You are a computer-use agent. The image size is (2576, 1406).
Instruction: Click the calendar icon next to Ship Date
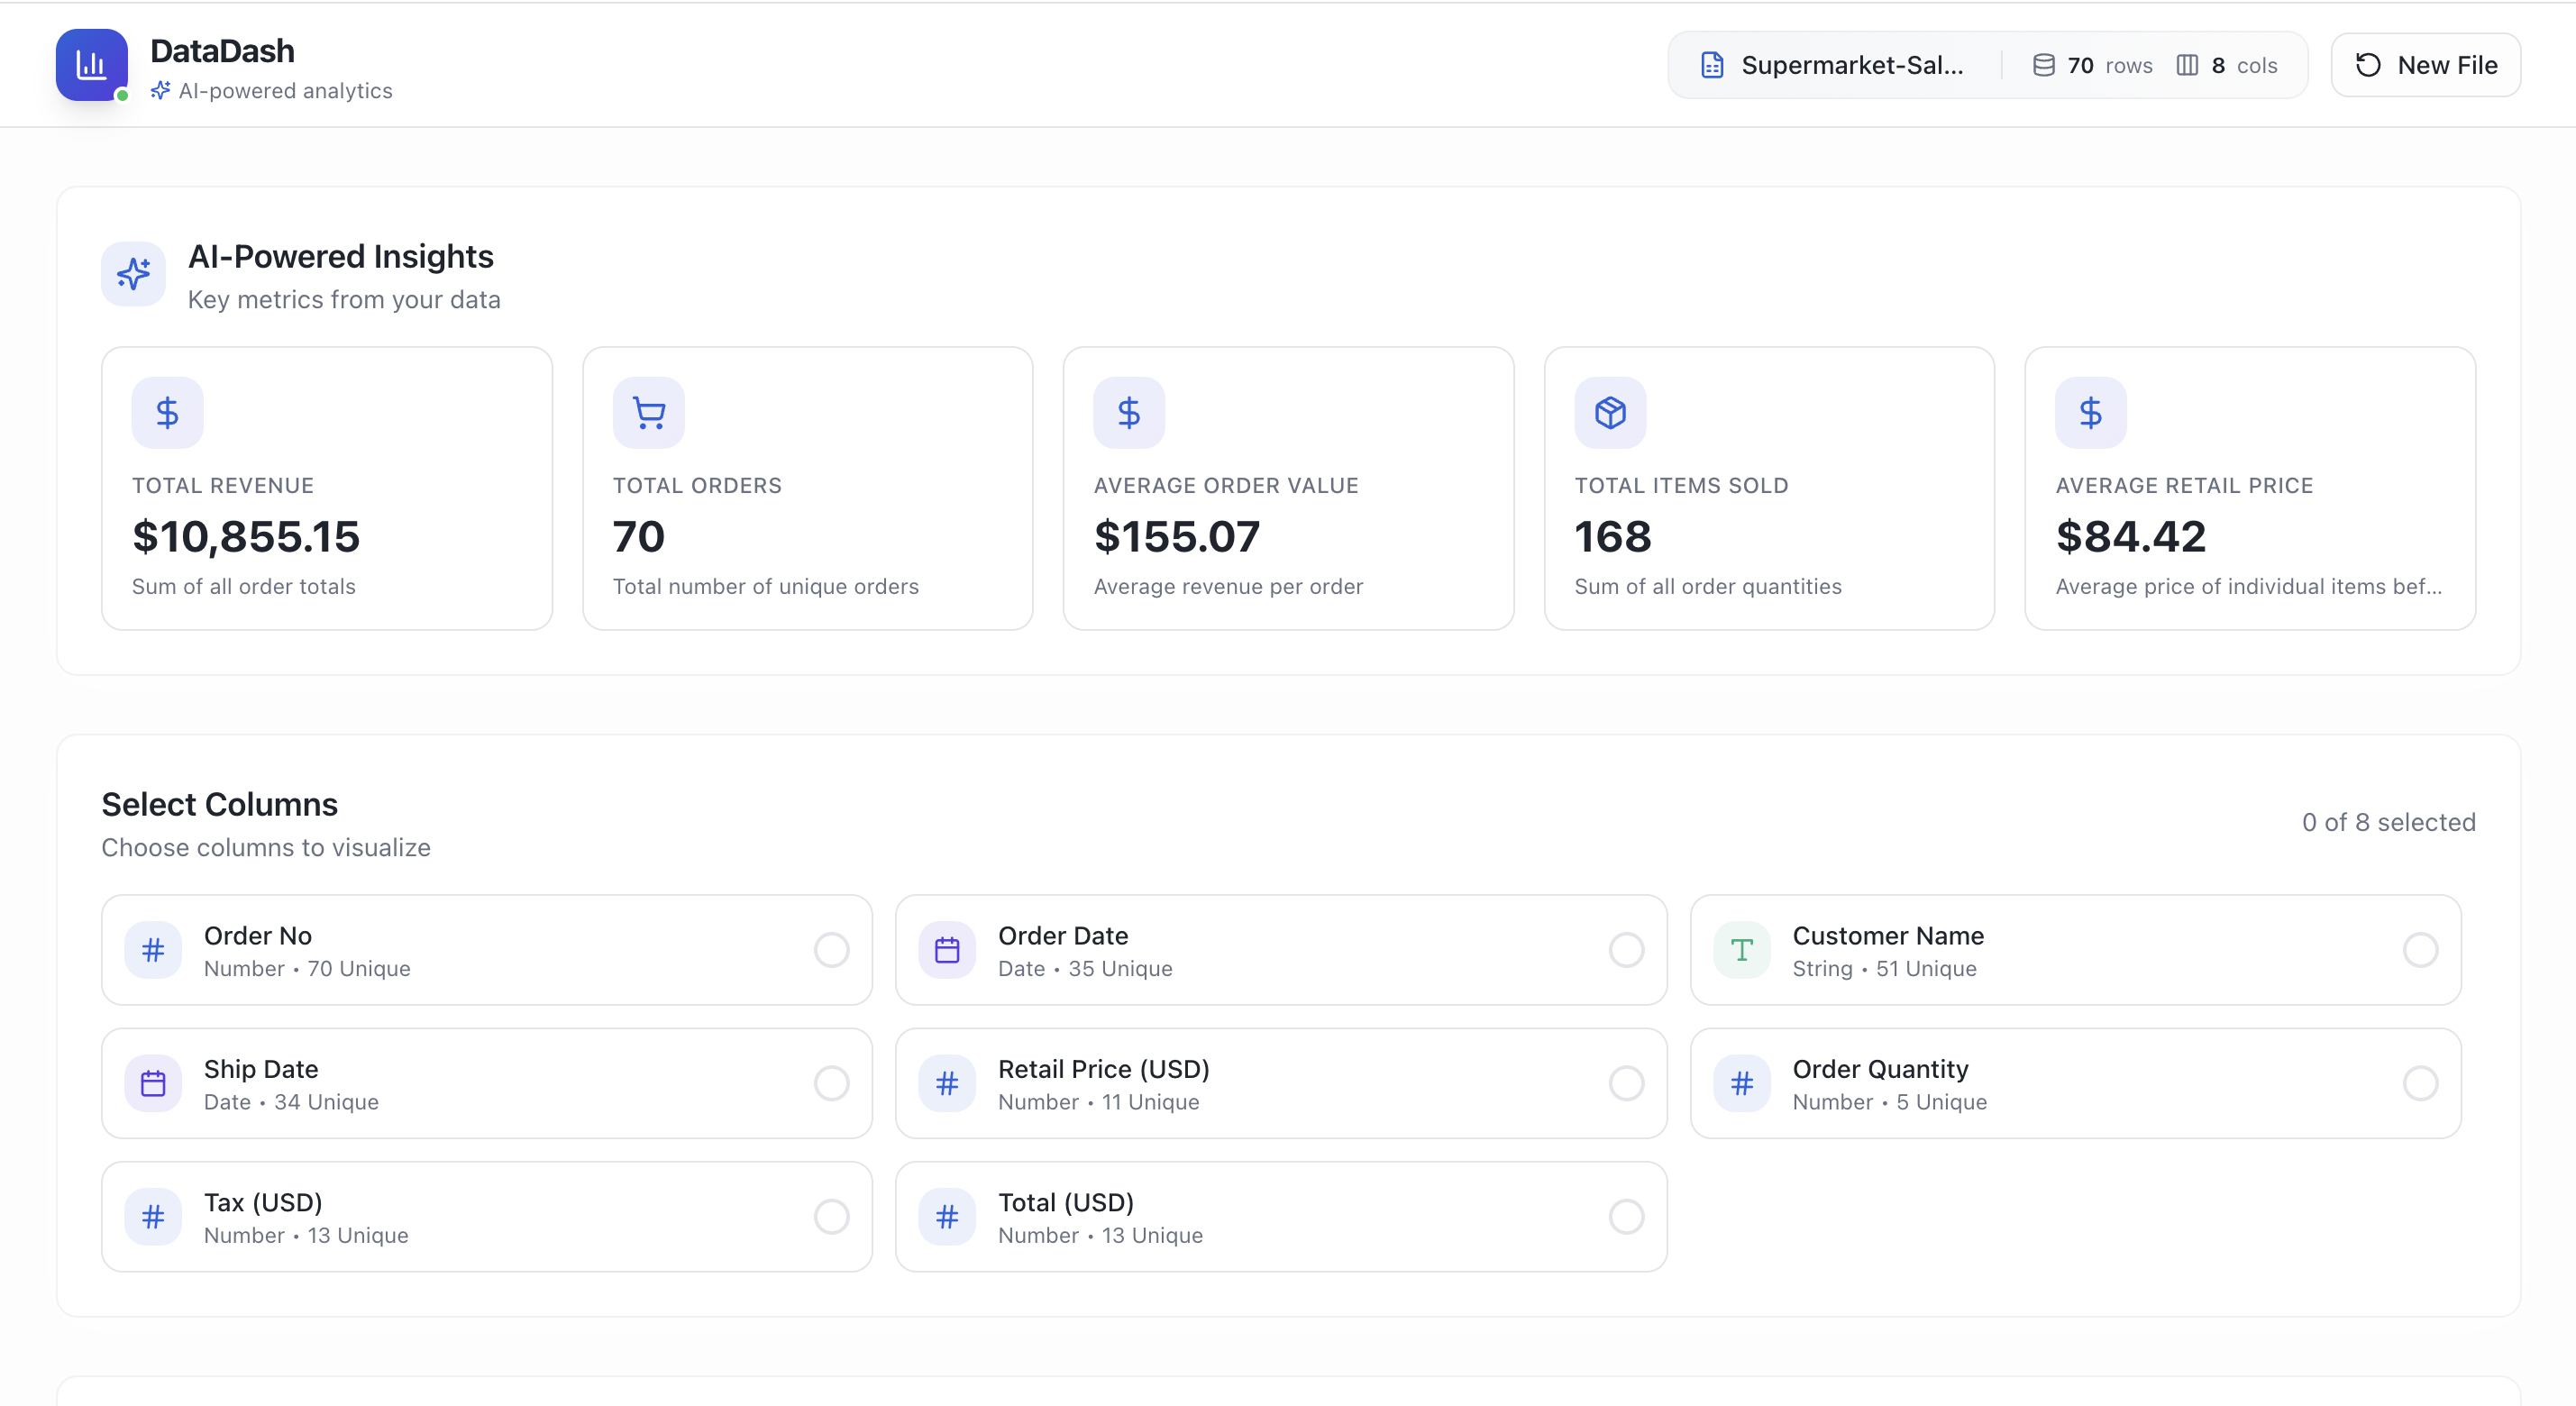[153, 1083]
